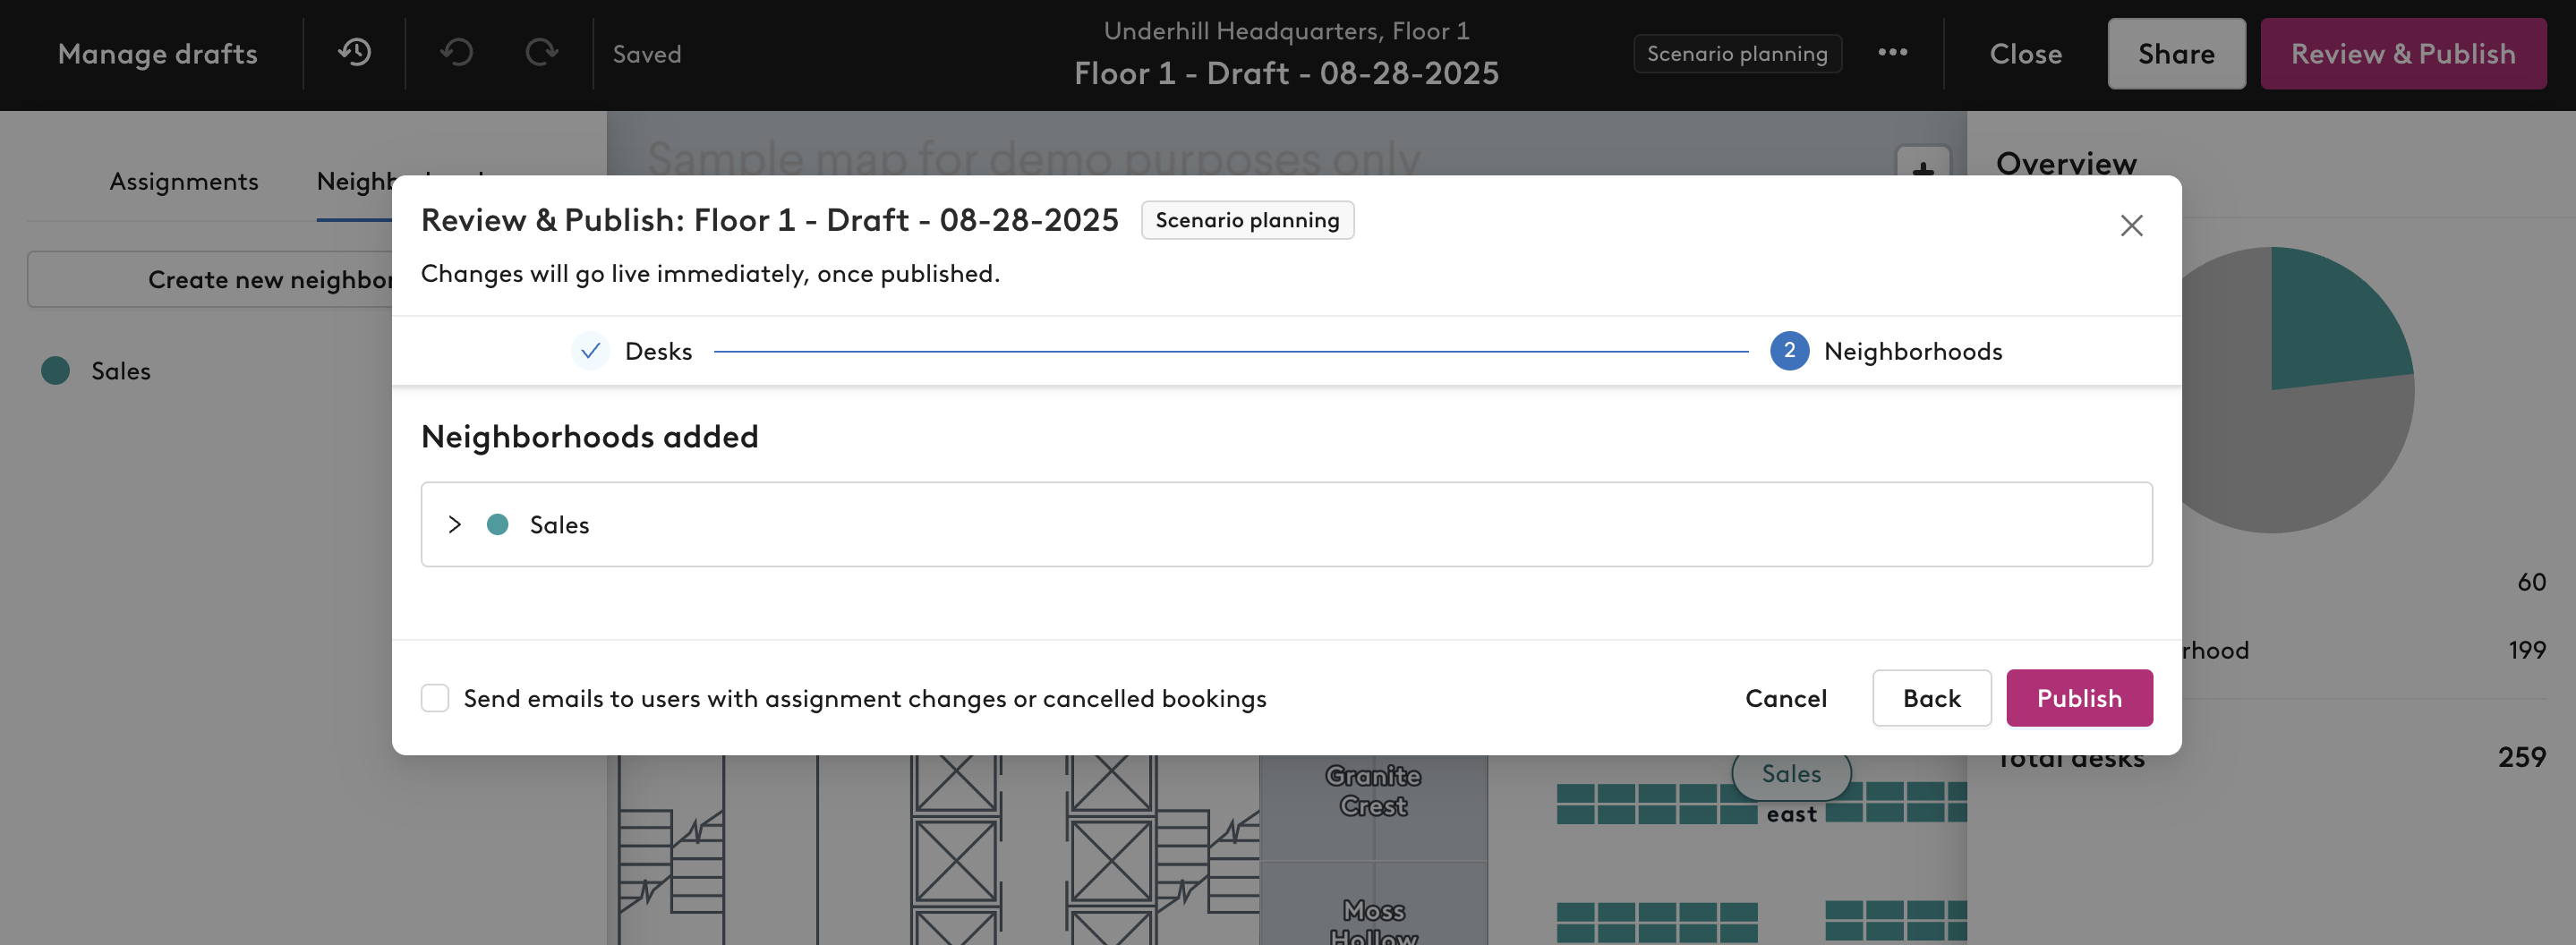This screenshot has width=2576, height=945.
Task: Click the Sales label on the map
Action: click(1790, 773)
